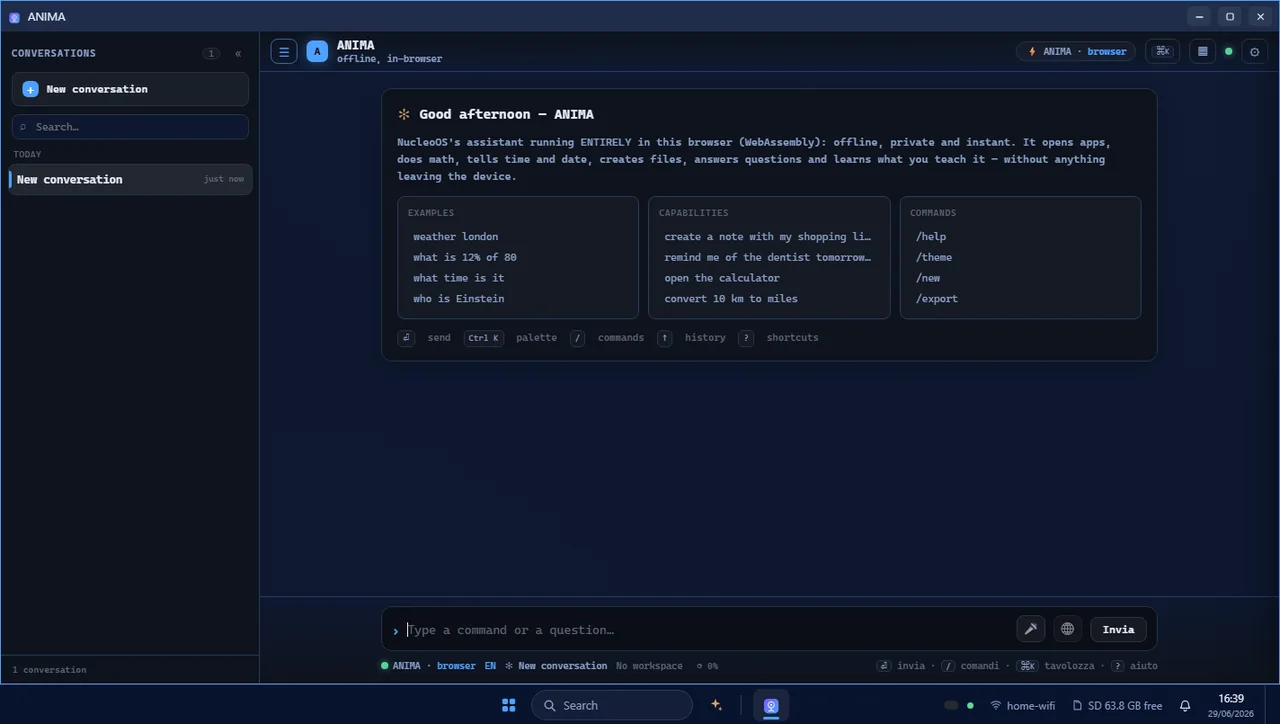This screenshot has width=1280, height=724.
Task: Open the New conversation entry under Today
Action: [x=130, y=180]
